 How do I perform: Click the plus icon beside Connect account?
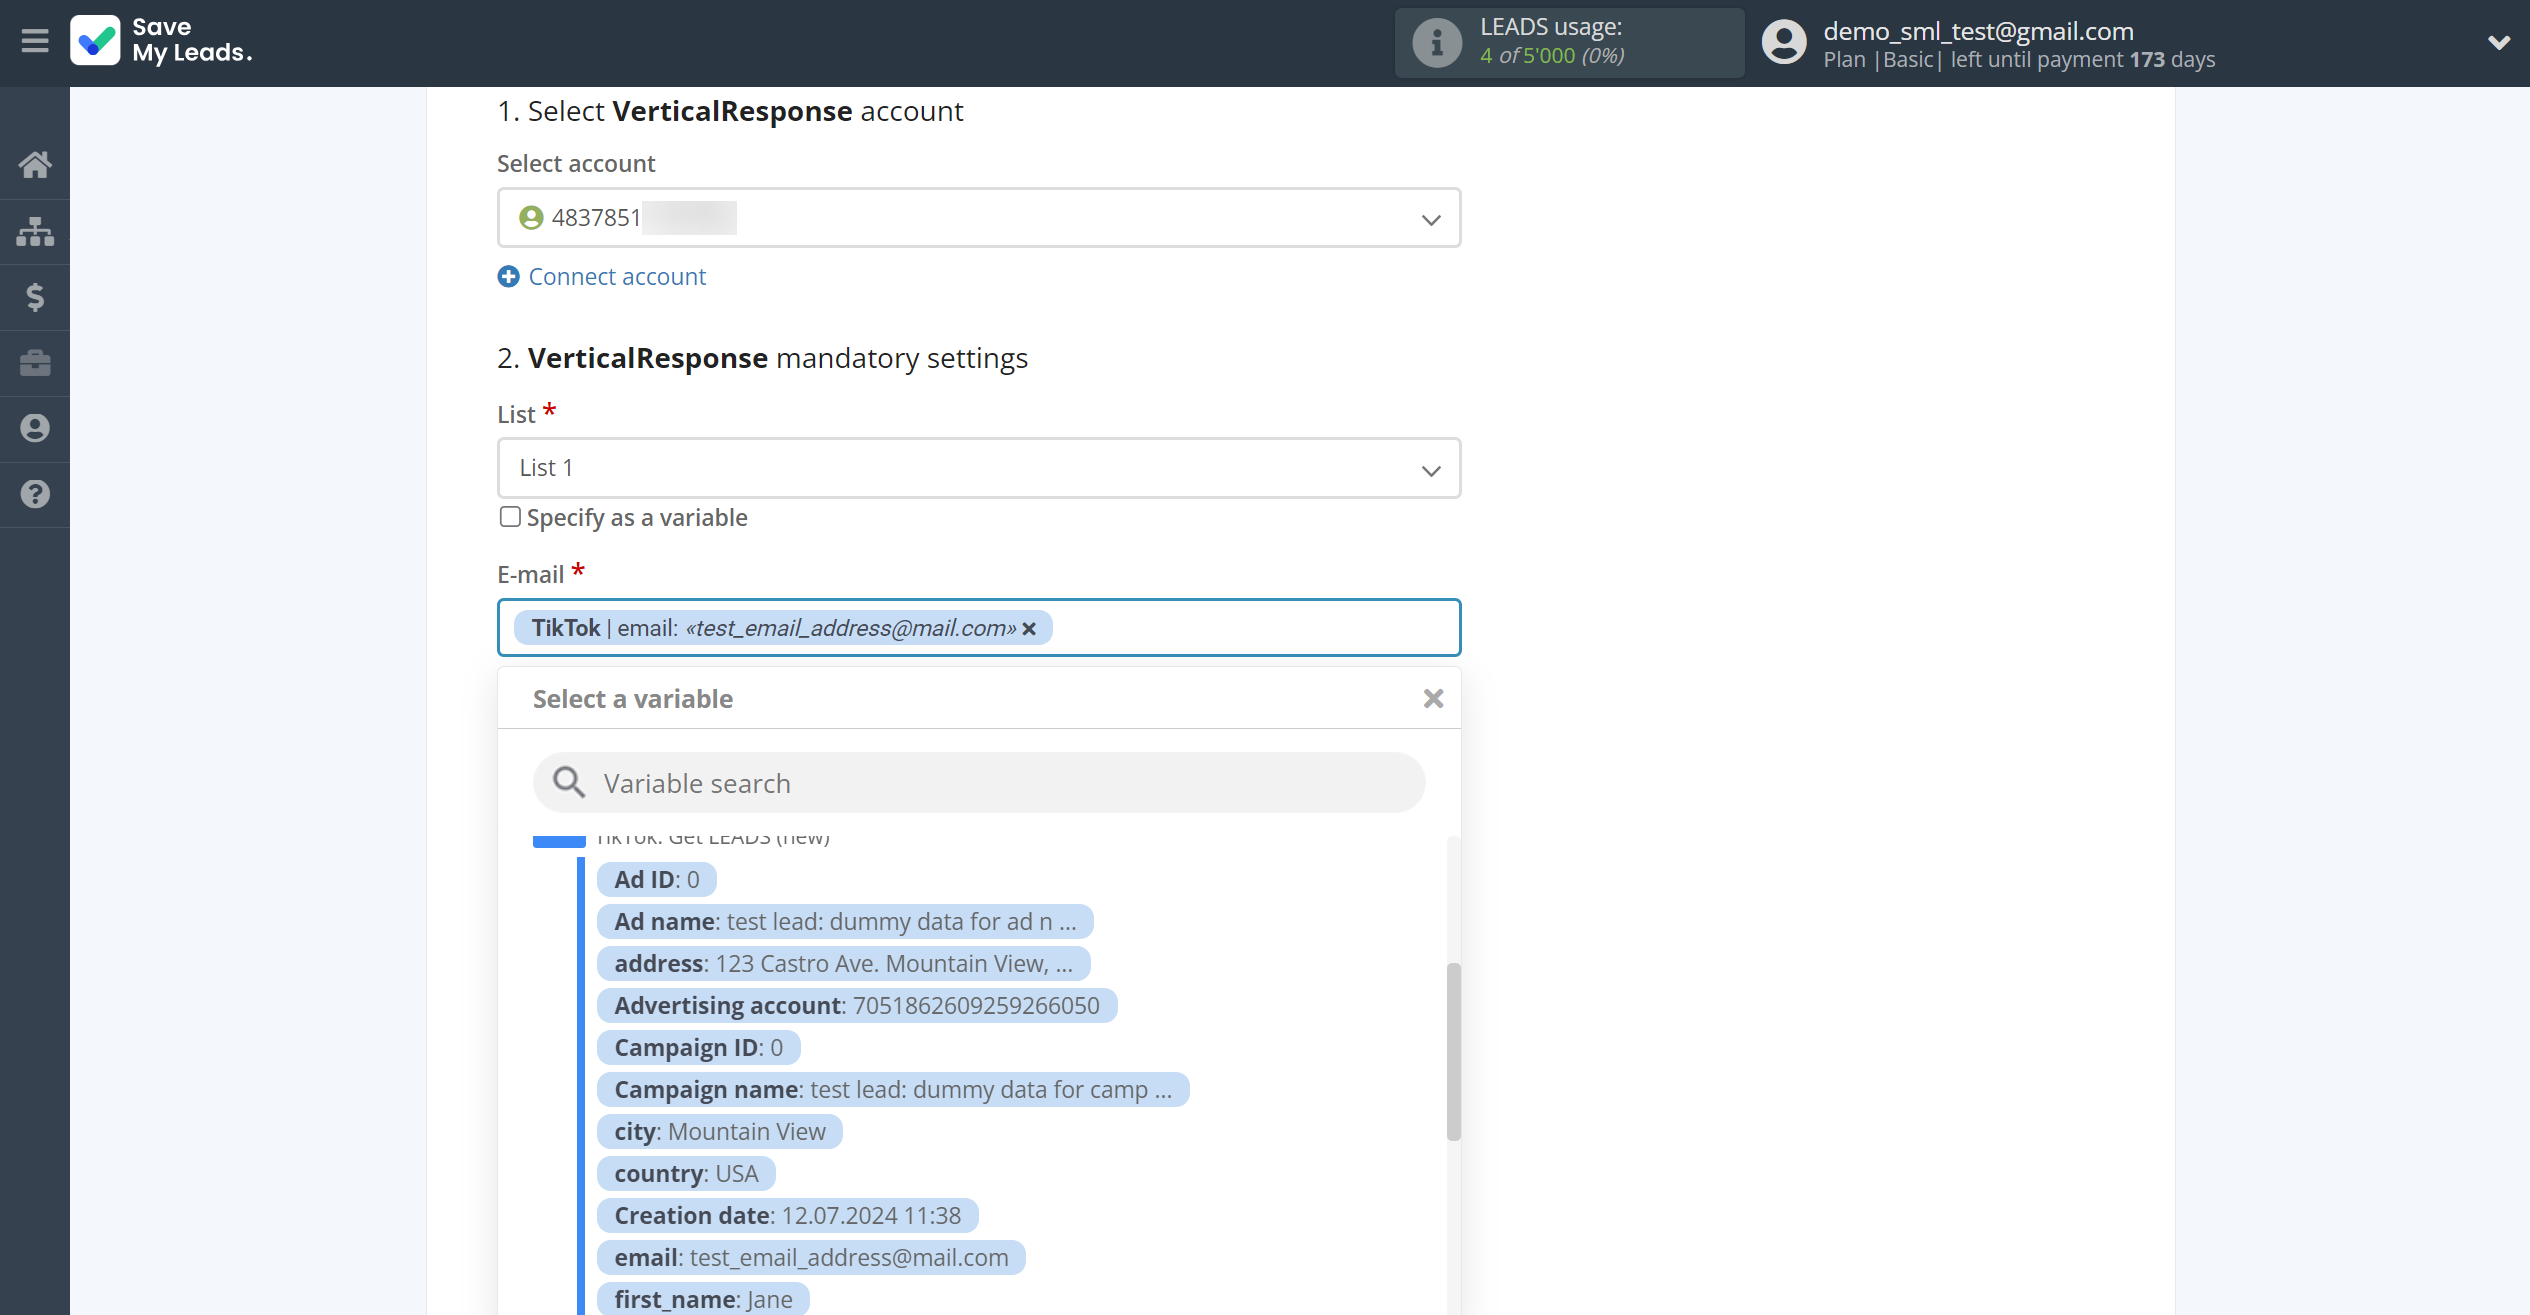coord(508,277)
